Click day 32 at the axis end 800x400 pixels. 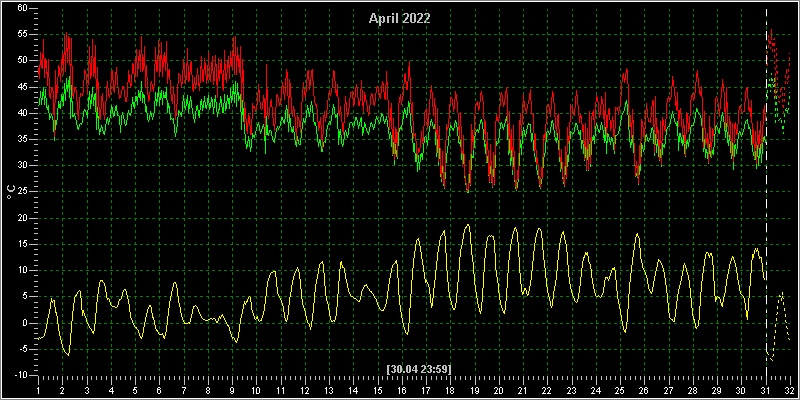pyautogui.click(x=790, y=389)
